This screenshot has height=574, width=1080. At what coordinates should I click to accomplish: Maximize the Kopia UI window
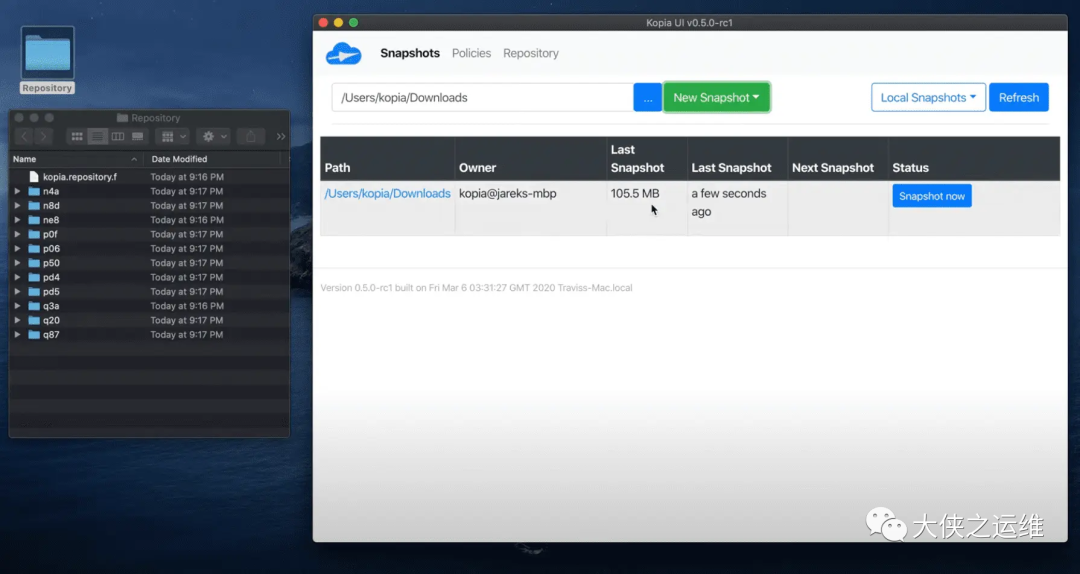(x=353, y=23)
